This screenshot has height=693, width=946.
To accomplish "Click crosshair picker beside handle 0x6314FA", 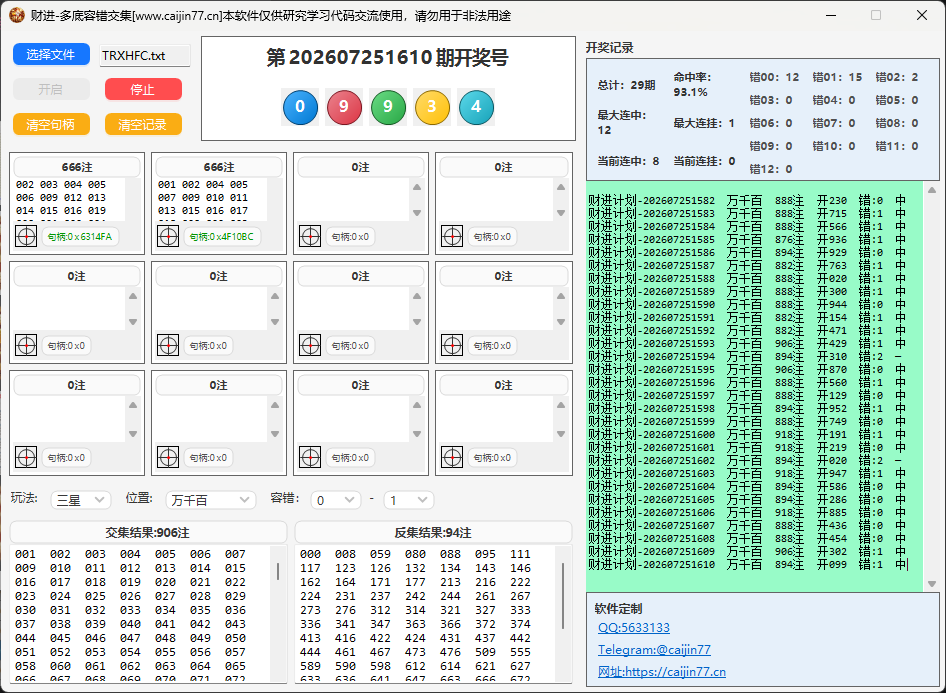I will point(26,236).
